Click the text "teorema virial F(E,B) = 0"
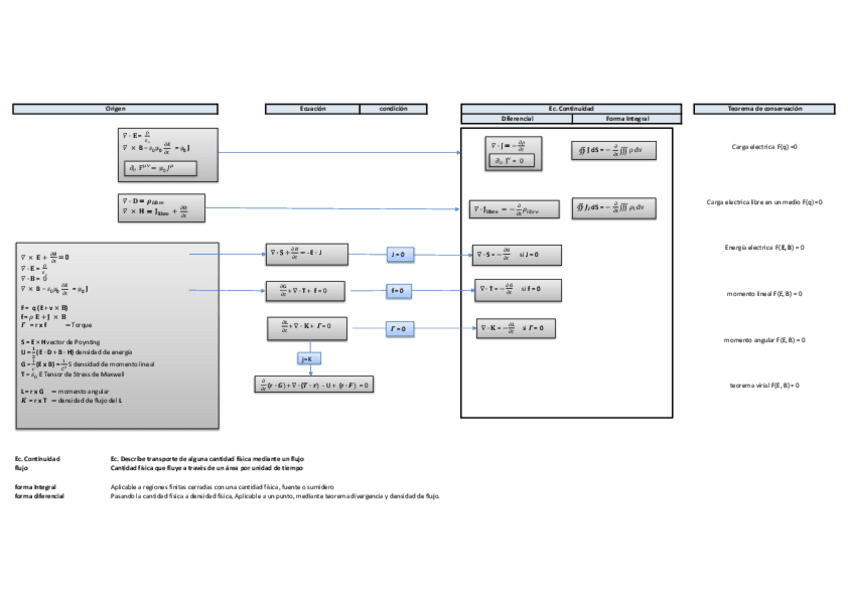The image size is (848, 599). [764, 385]
